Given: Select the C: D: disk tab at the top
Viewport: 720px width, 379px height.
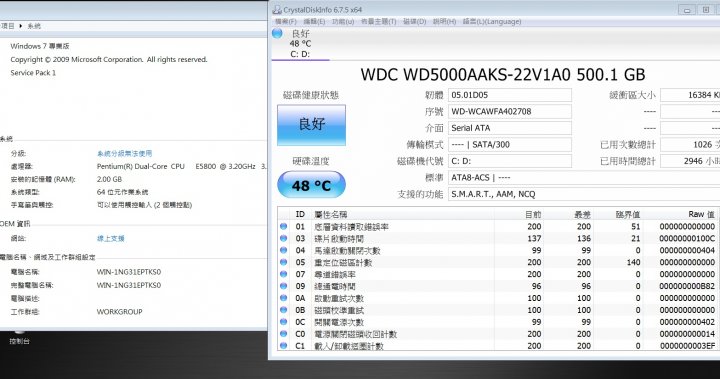Looking at the screenshot, I should tap(300, 44).
